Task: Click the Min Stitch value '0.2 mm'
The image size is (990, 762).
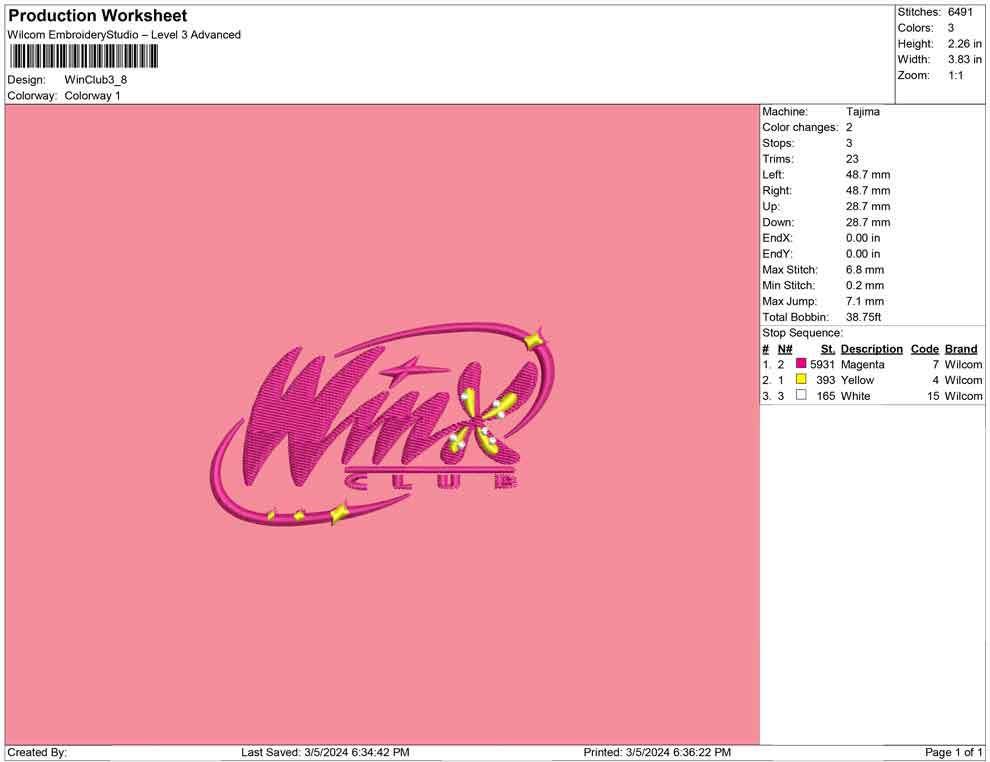Action: [865, 285]
